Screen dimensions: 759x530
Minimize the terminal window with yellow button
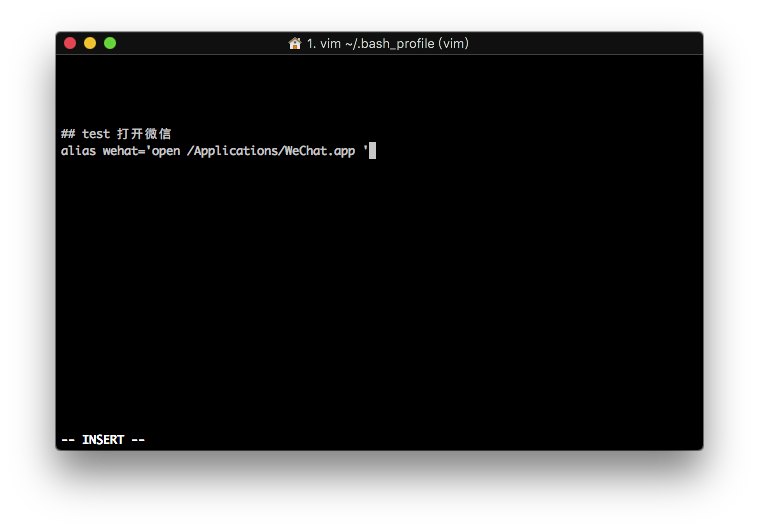90,44
